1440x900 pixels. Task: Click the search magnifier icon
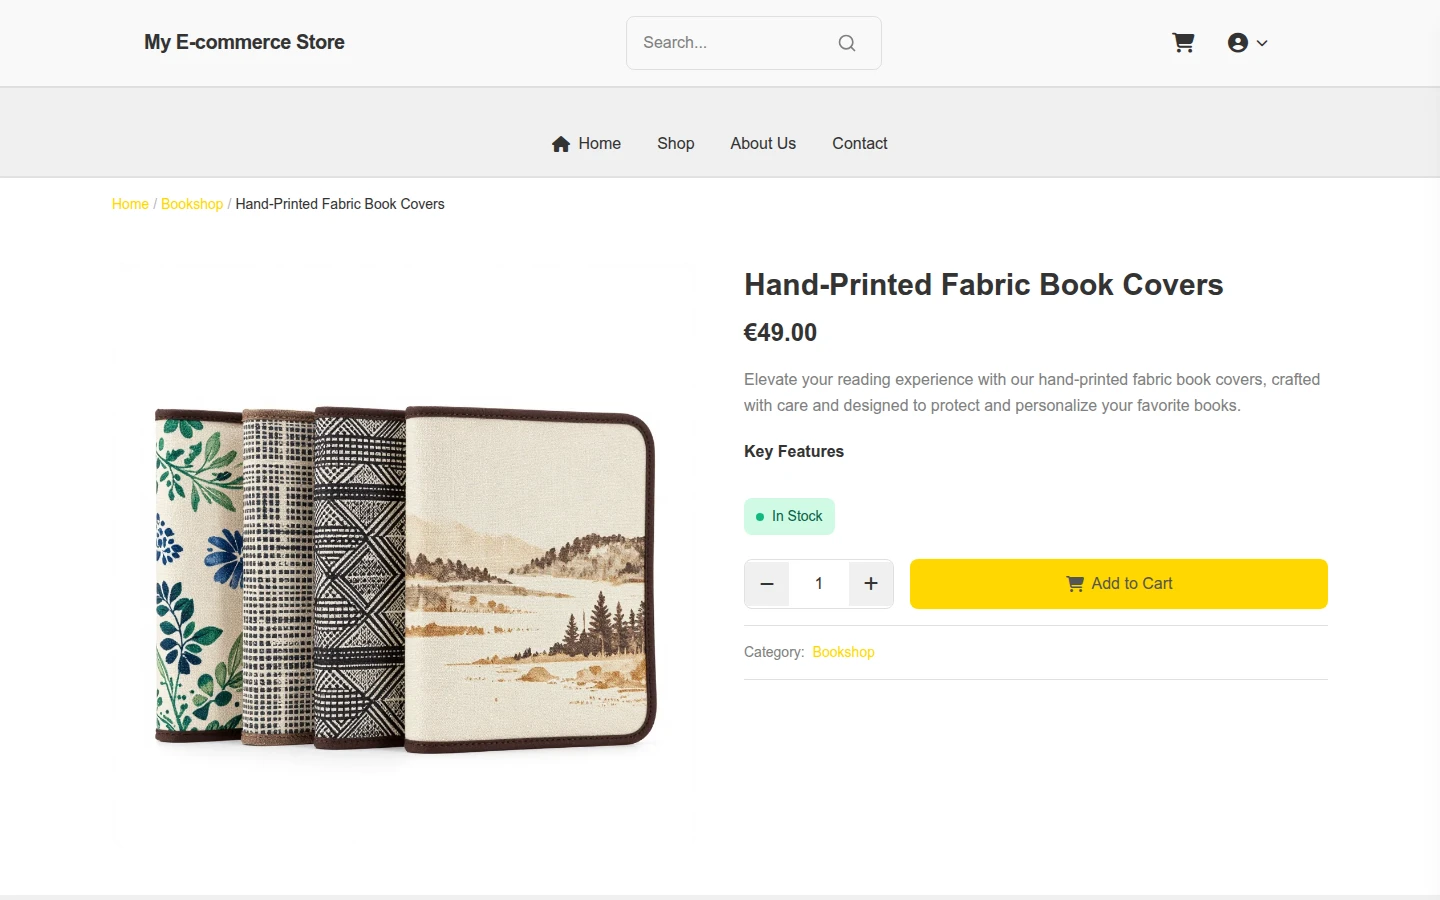pyautogui.click(x=847, y=43)
